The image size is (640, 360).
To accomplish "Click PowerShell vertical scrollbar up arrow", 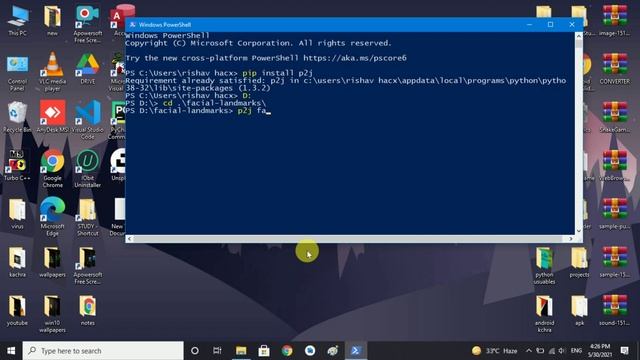I will [579, 36].
